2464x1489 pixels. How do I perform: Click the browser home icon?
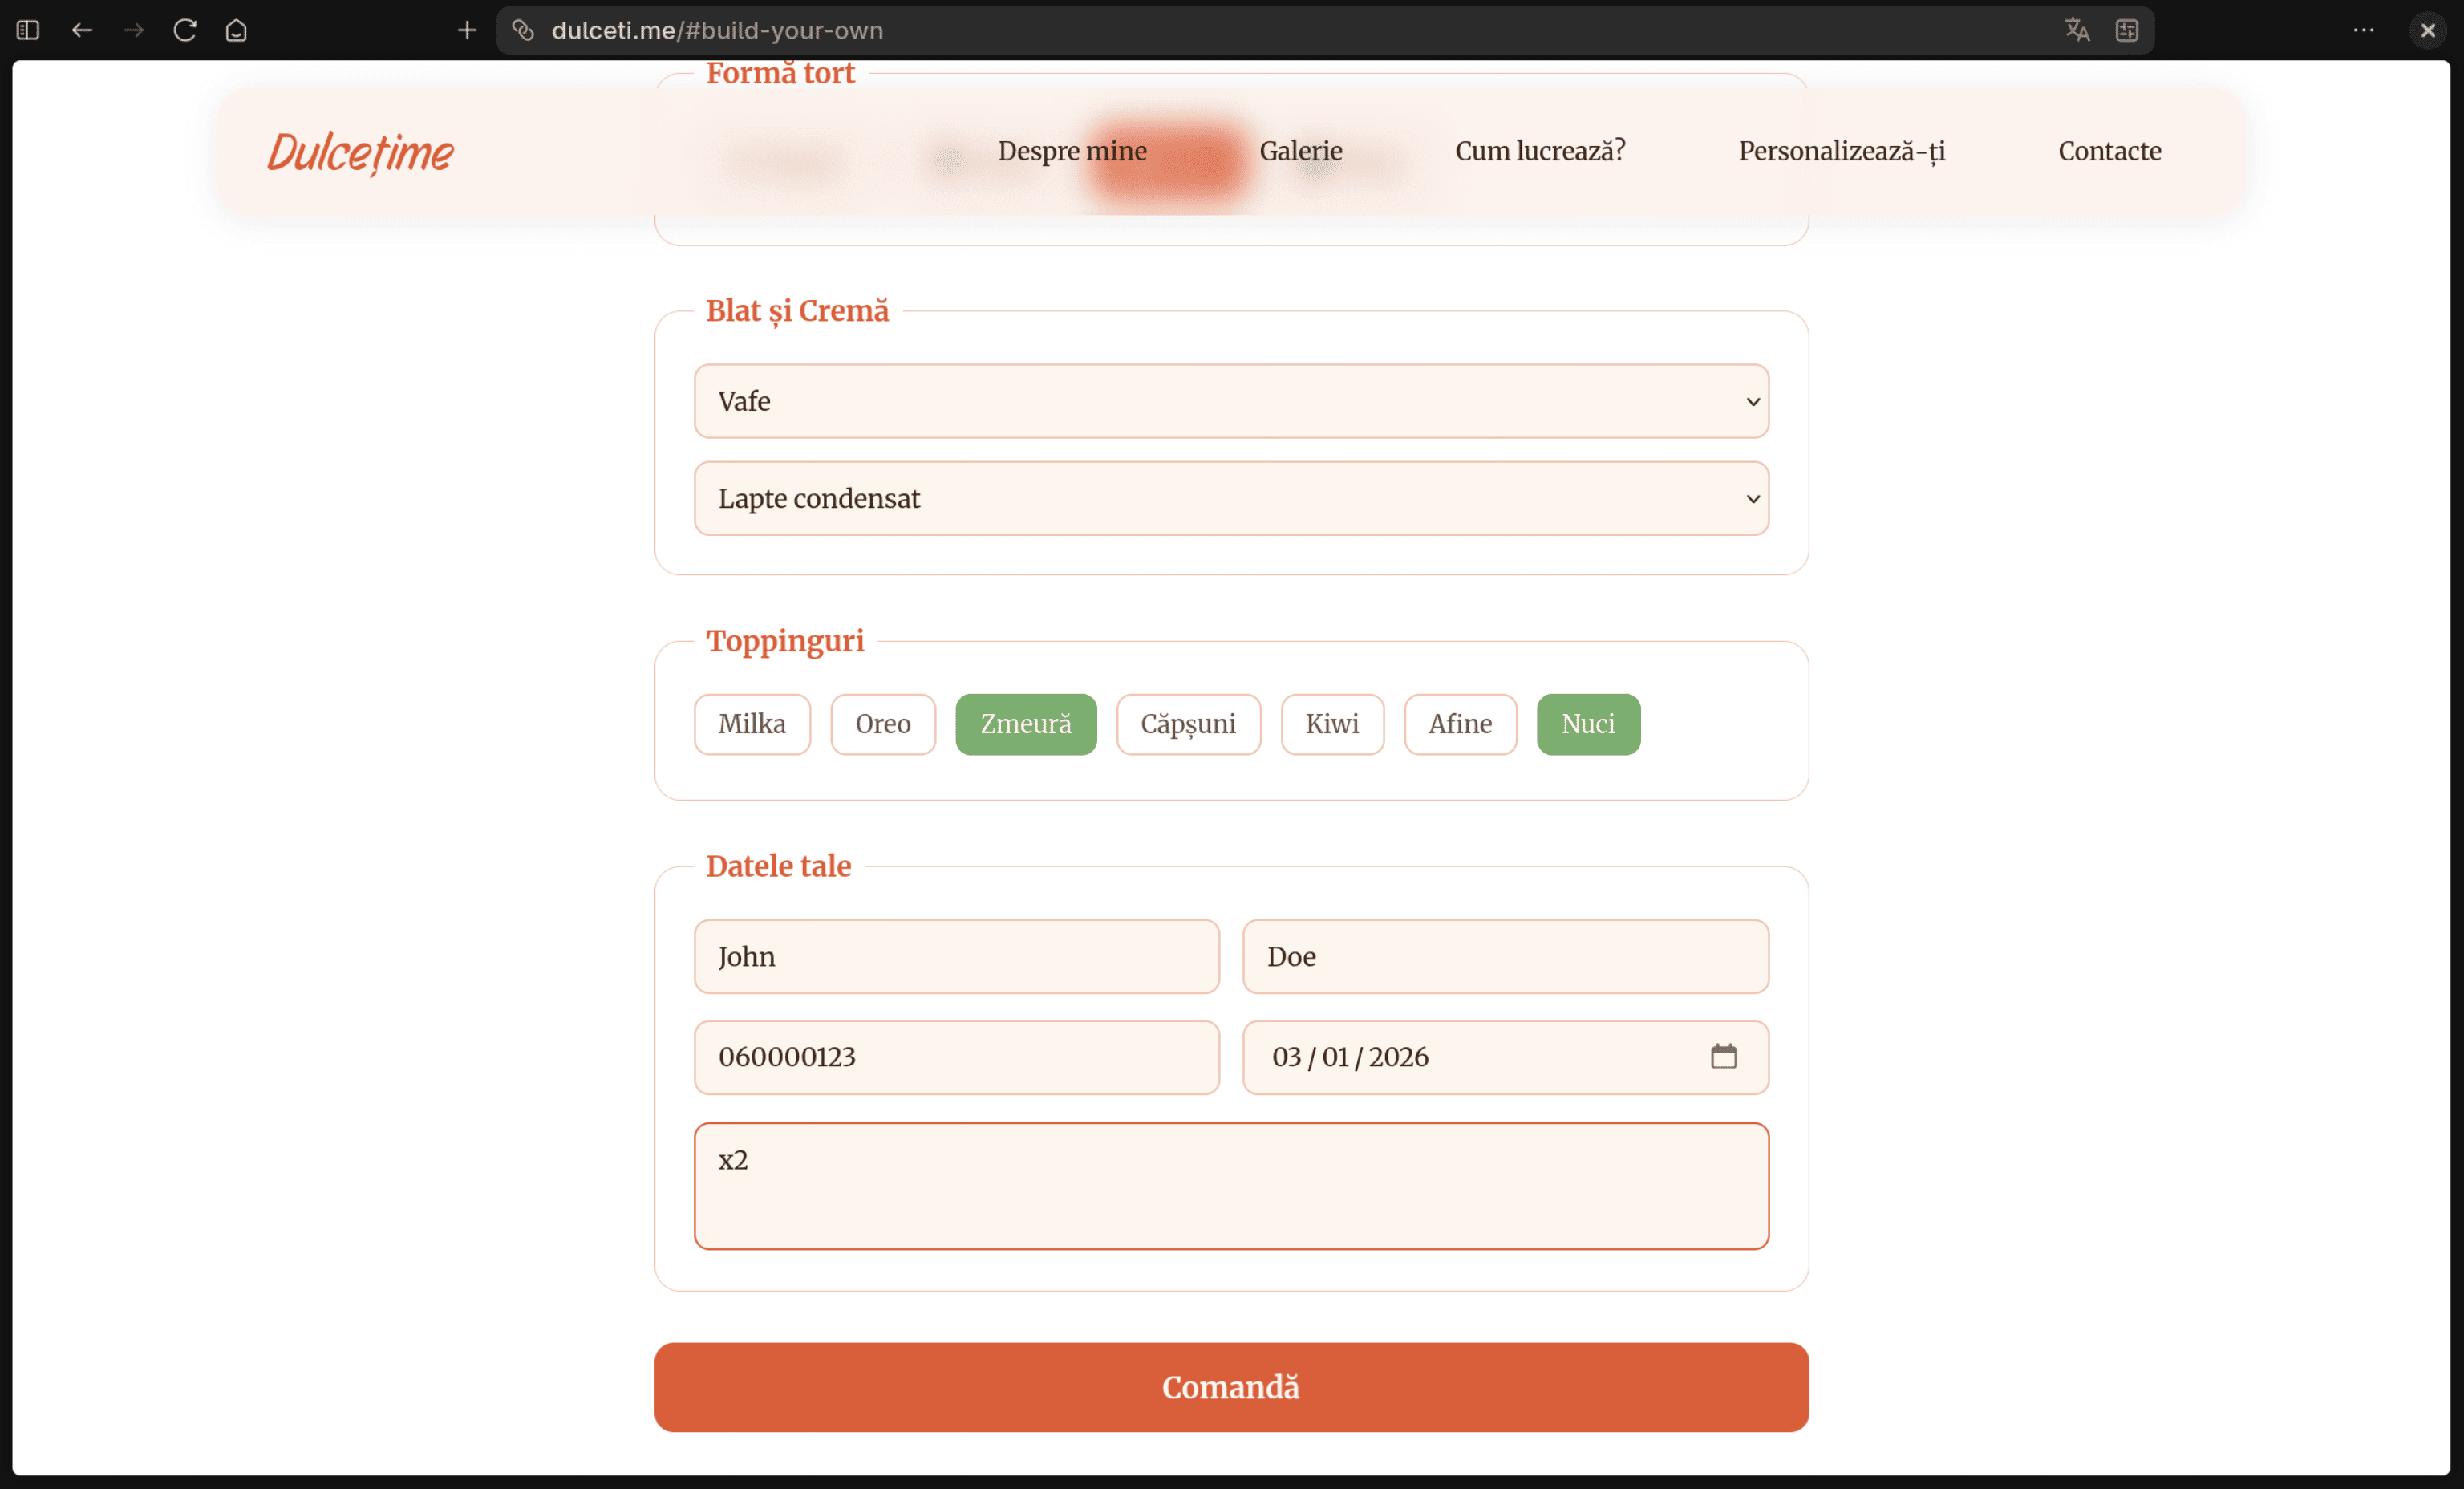[236, 30]
